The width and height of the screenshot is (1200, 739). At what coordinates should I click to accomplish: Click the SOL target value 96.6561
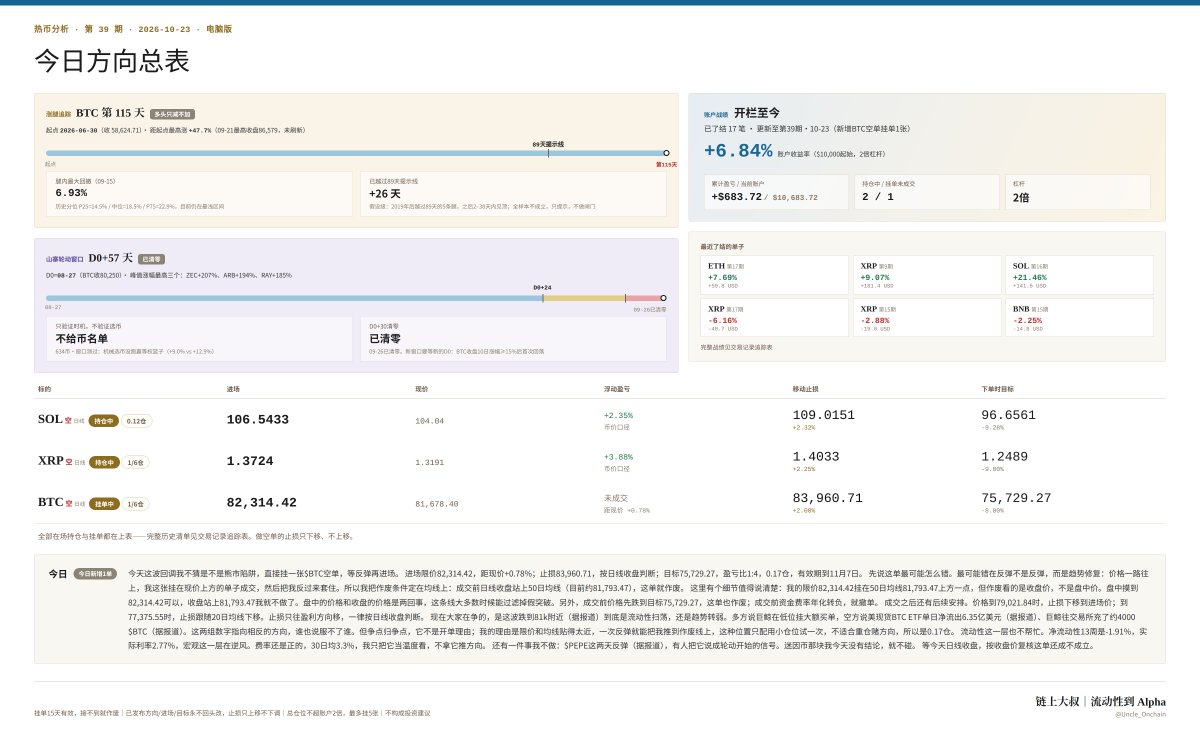(x=1009, y=415)
